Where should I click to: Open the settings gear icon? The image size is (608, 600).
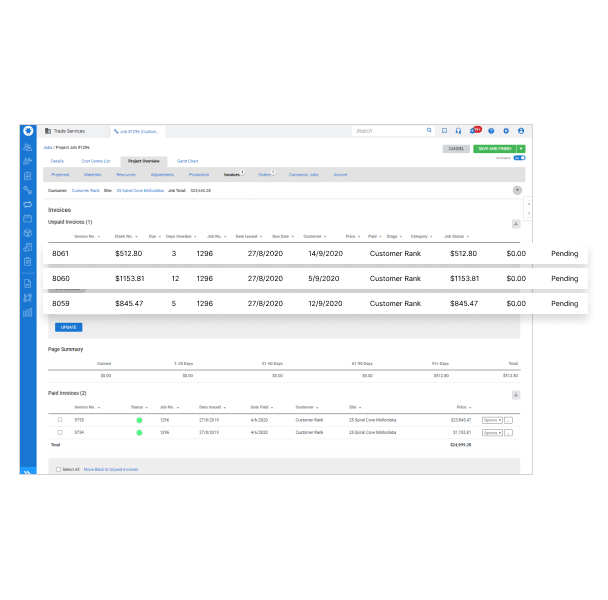click(506, 131)
